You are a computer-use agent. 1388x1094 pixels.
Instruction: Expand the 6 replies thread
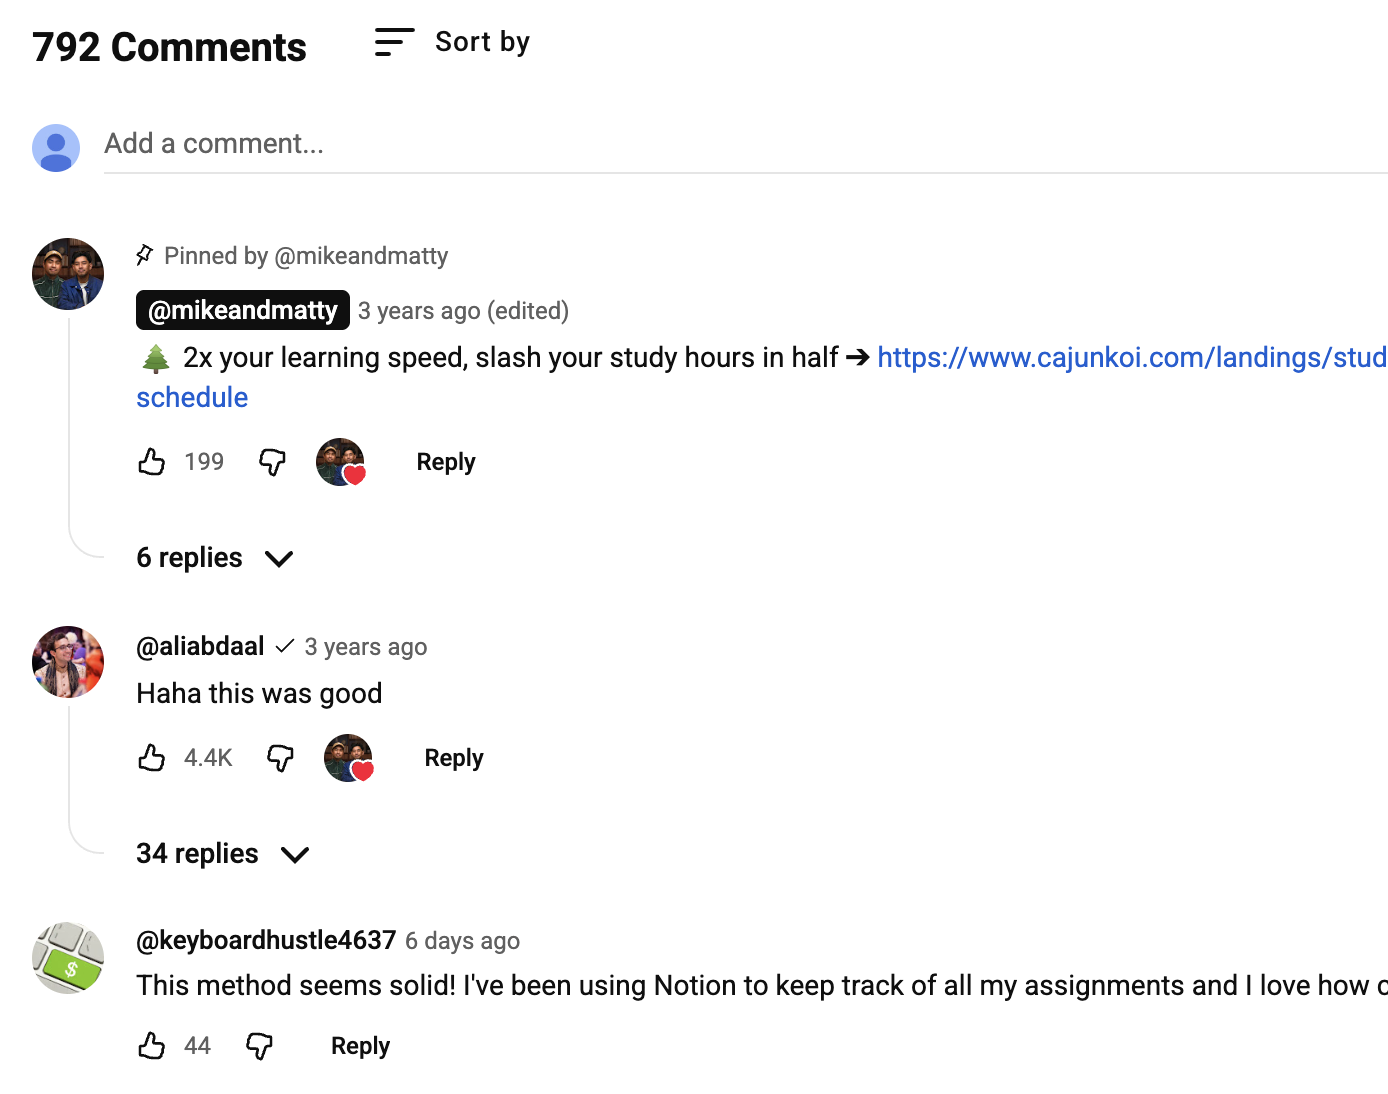[x=214, y=558]
